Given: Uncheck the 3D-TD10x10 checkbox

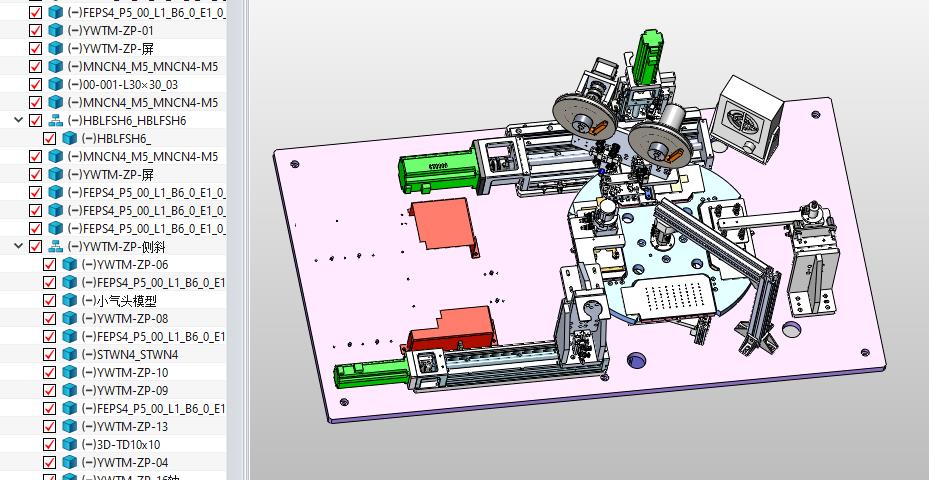Looking at the screenshot, I should coord(50,444).
